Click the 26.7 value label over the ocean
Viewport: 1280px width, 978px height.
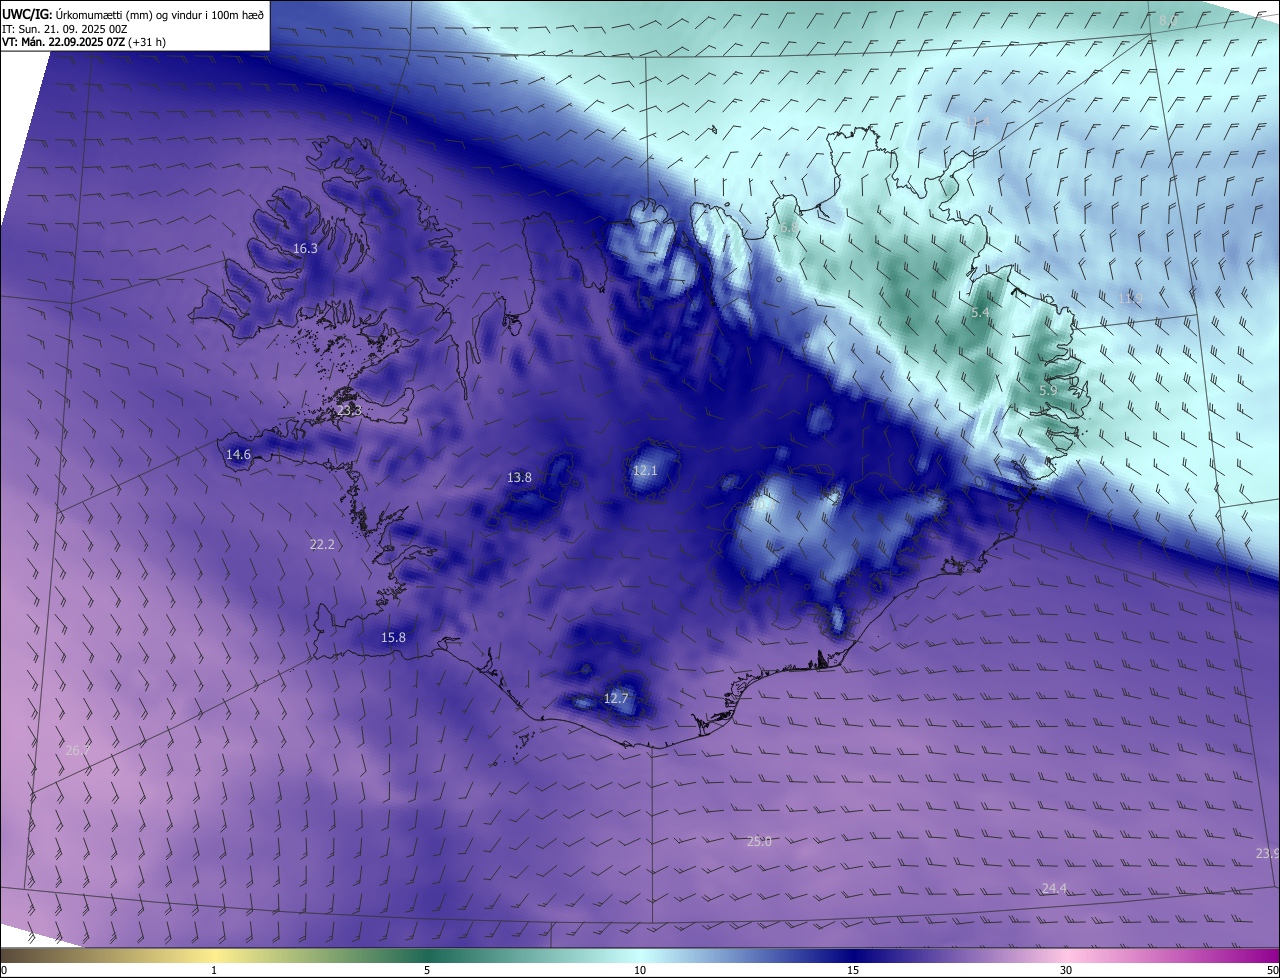tap(77, 749)
